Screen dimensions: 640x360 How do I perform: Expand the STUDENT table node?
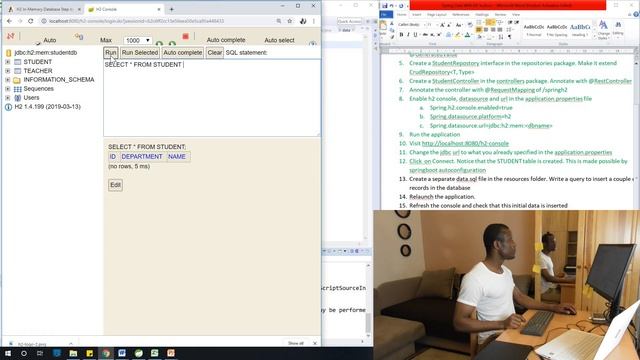(8, 62)
